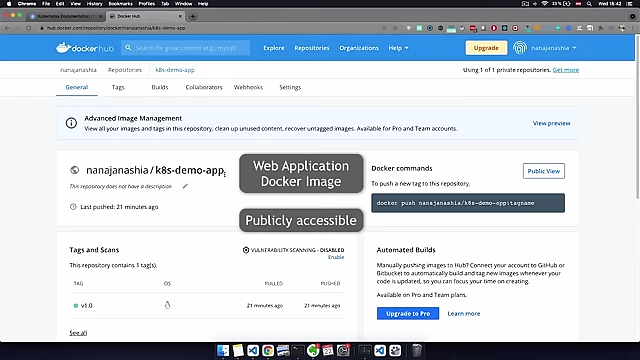This screenshot has height=360, width=640.
Task: Open the Webhooks tab
Action: pos(248,87)
